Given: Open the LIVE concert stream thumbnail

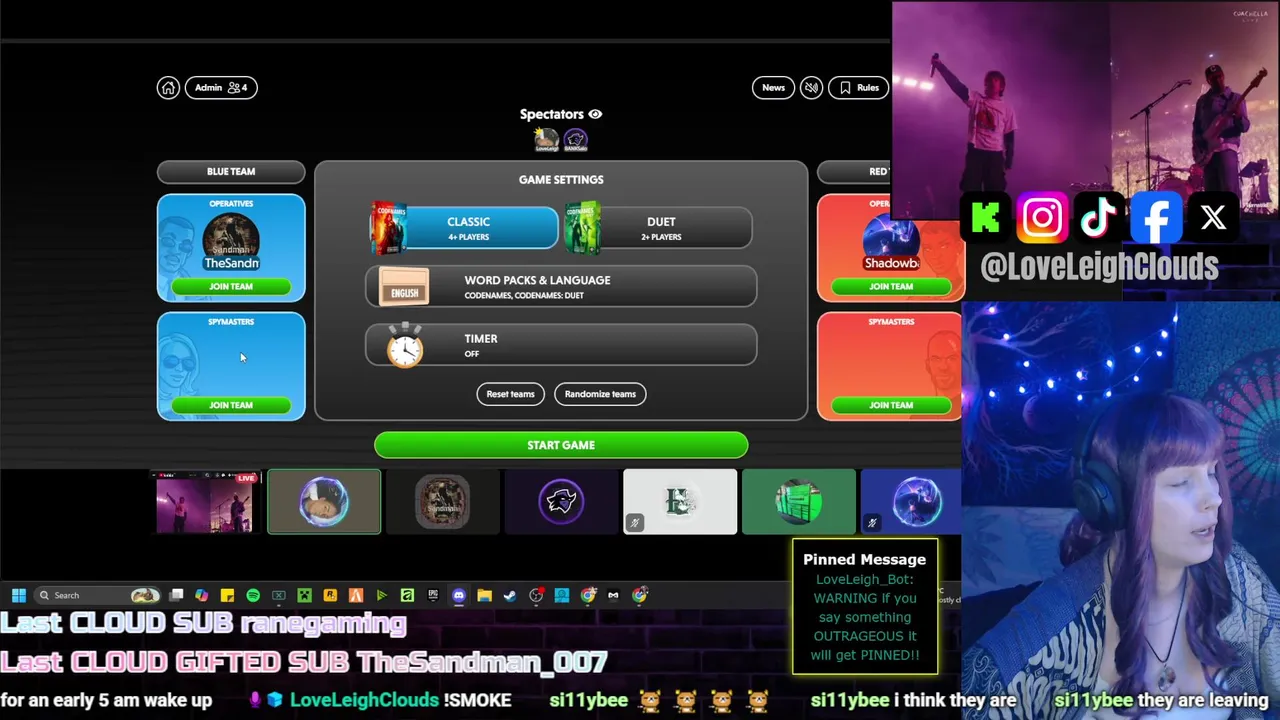Looking at the screenshot, I should click(x=205, y=502).
